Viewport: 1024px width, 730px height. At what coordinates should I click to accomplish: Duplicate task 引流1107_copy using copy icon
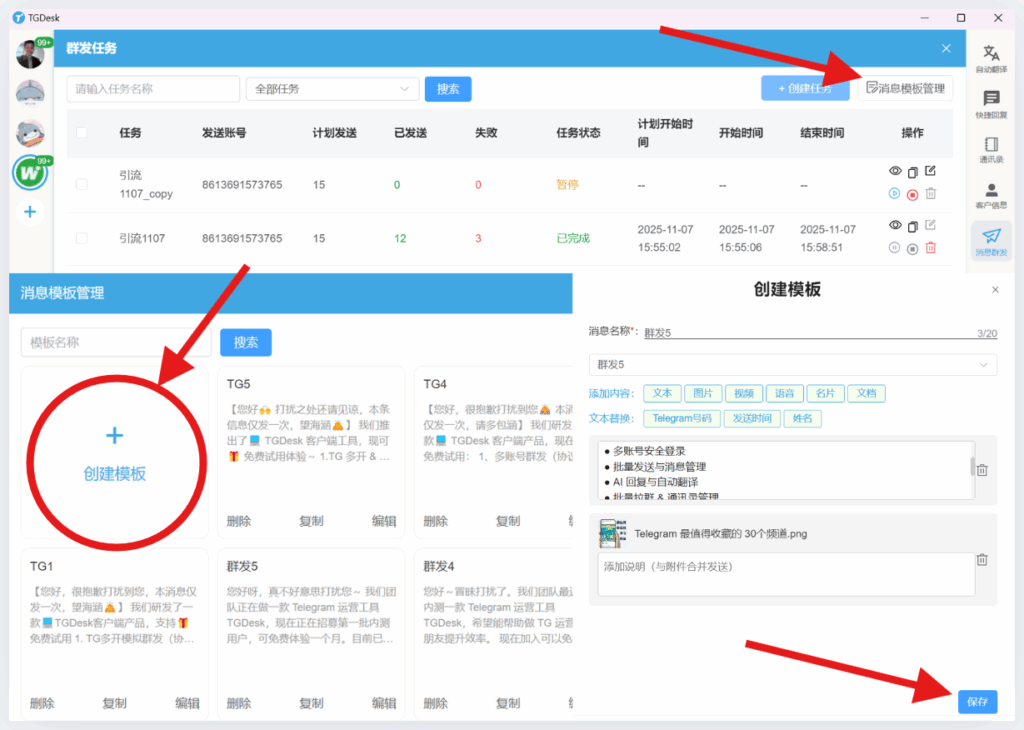click(x=912, y=170)
